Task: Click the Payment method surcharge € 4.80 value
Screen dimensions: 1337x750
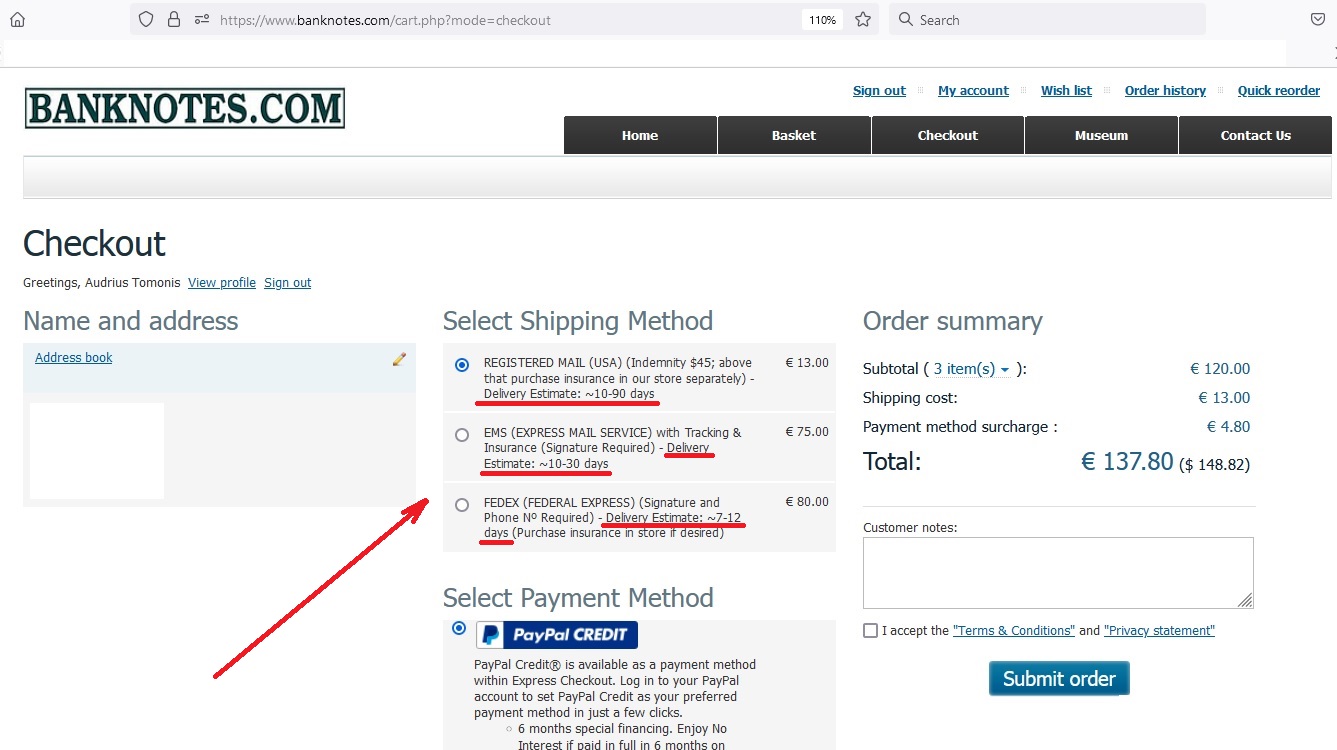Action: (1228, 427)
